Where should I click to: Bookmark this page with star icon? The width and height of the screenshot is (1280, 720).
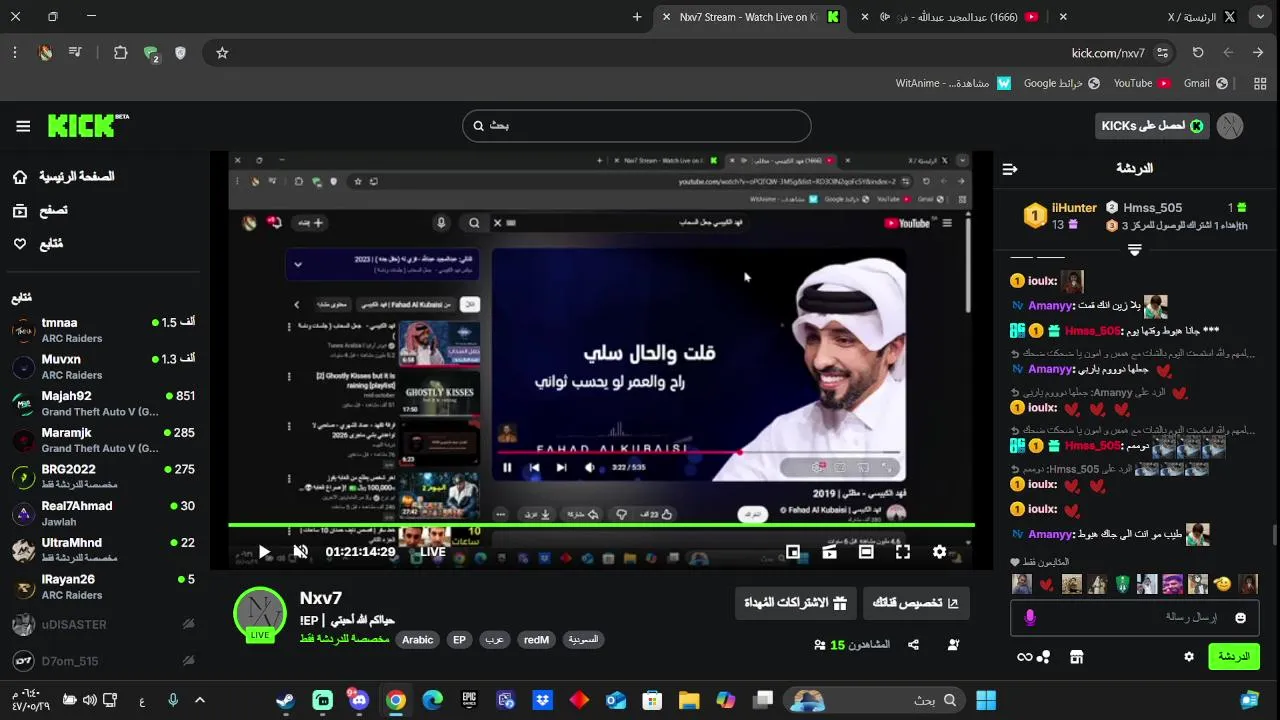point(222,53)
